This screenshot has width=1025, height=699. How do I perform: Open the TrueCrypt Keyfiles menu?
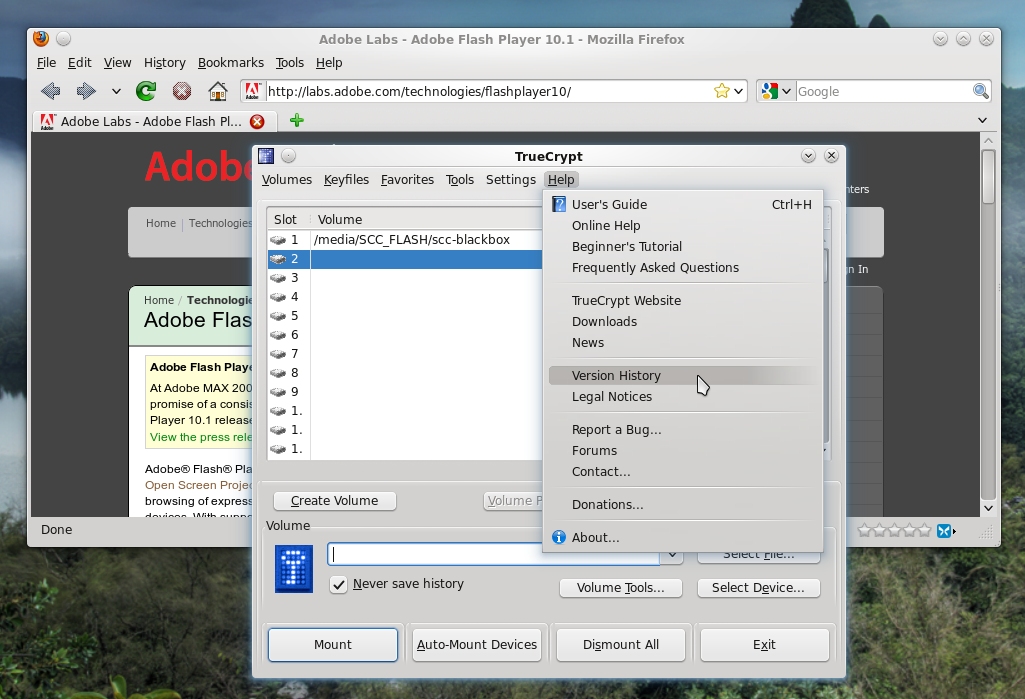click(346, 180)
